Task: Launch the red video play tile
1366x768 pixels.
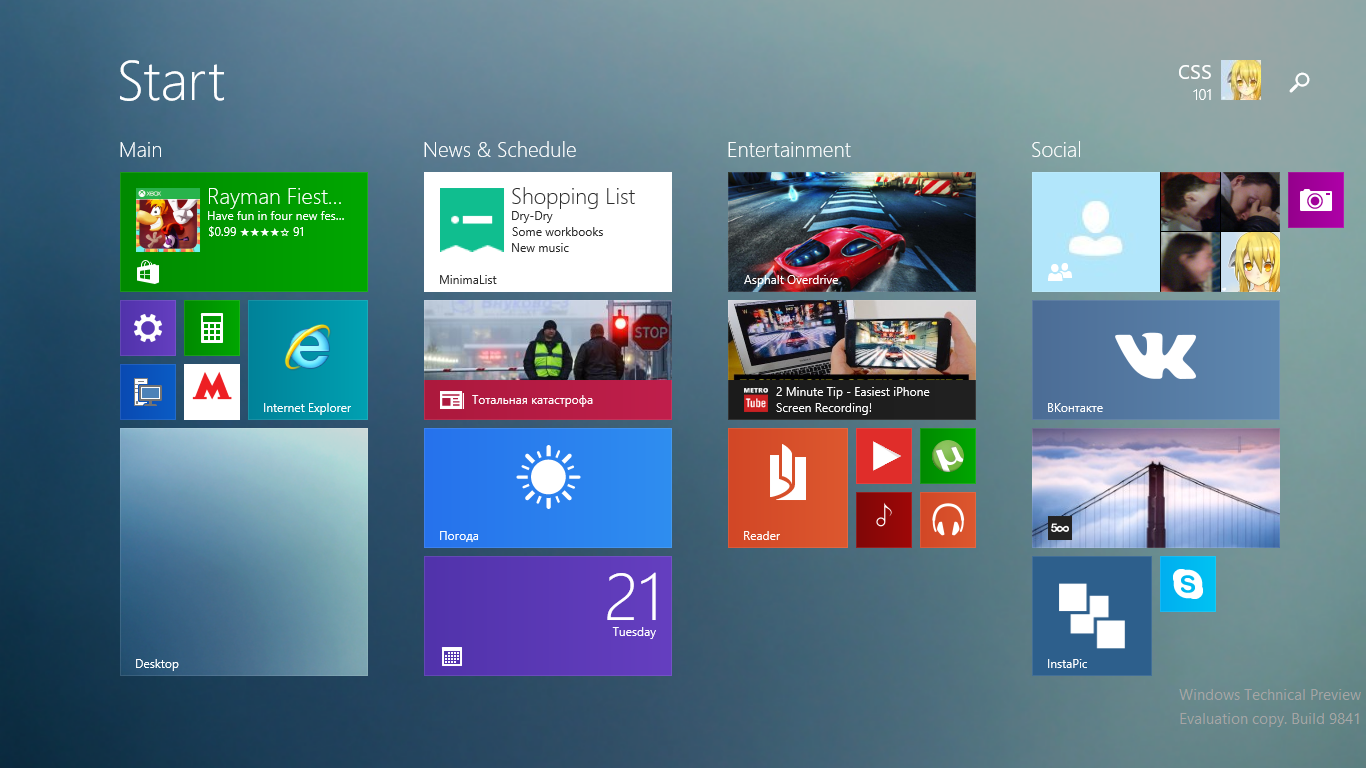Action: pyautogui.click(x=884, y=456)
